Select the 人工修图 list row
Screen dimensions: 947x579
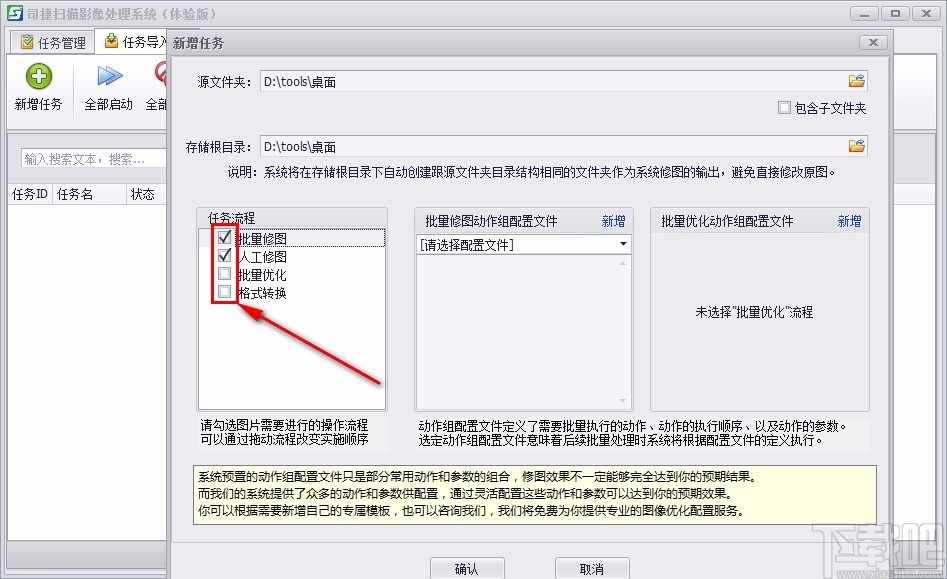292,257
